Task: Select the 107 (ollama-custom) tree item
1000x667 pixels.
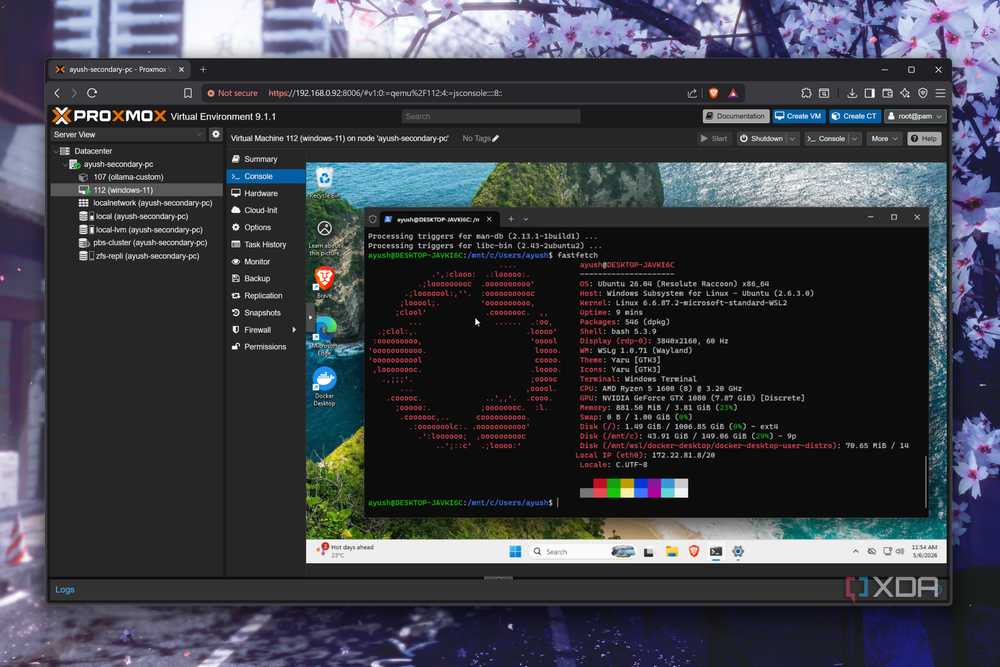Action: (128, 177)
